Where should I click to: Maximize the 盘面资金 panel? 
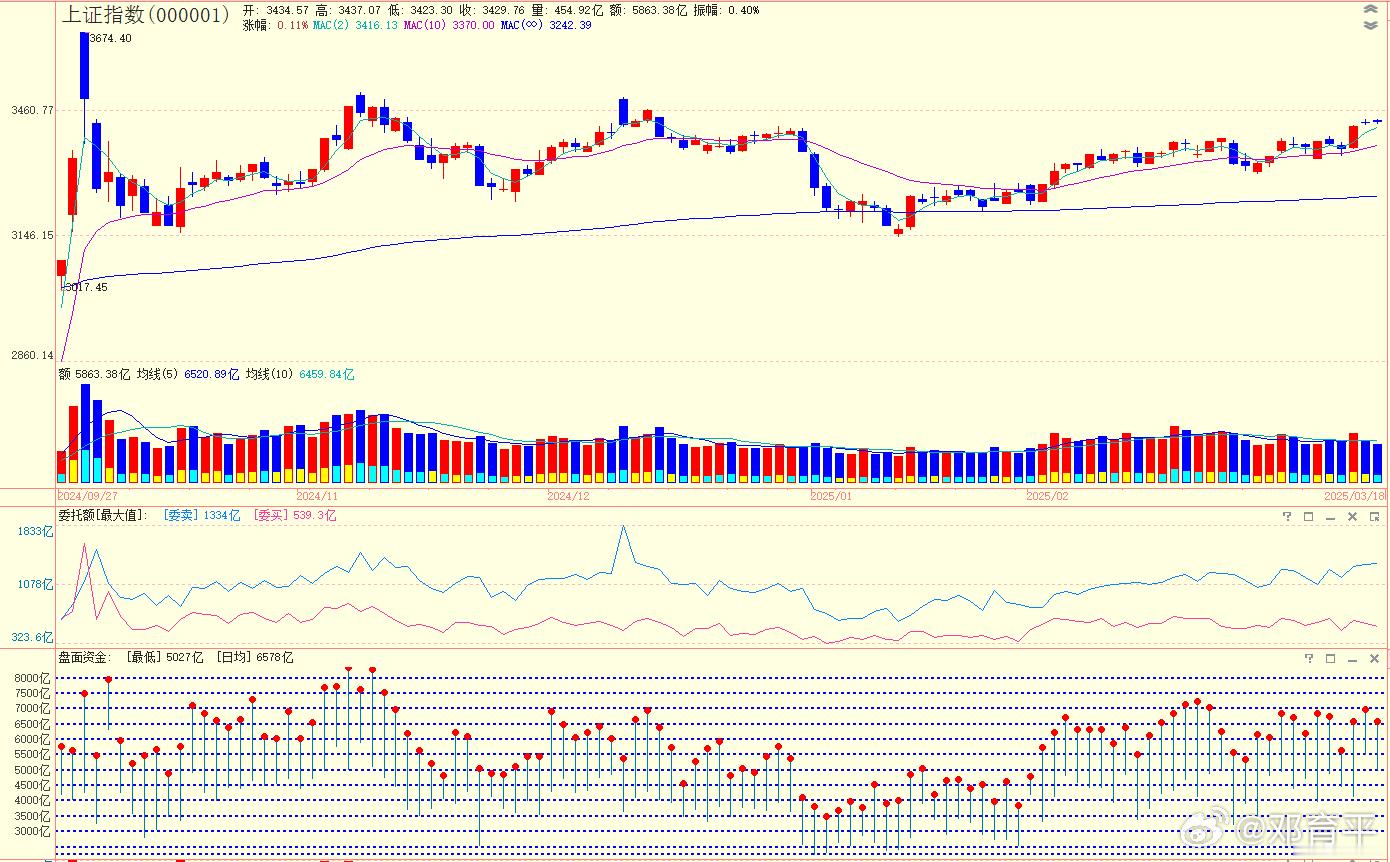coord(1331,659)
